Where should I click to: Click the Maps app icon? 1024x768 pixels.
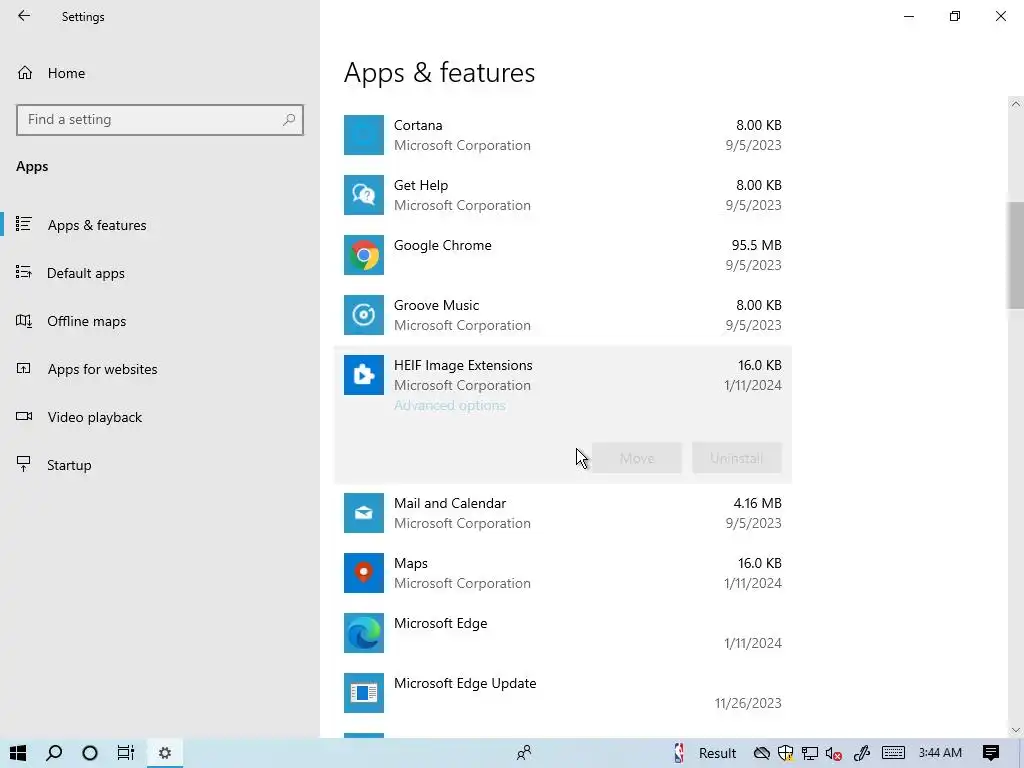tap(364, 573)
